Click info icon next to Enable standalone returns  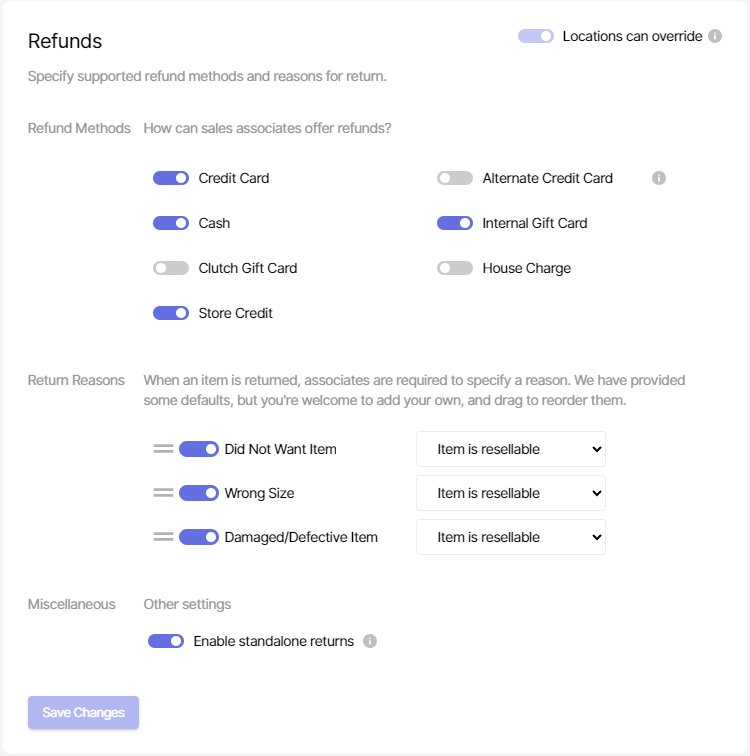[370, 641]
